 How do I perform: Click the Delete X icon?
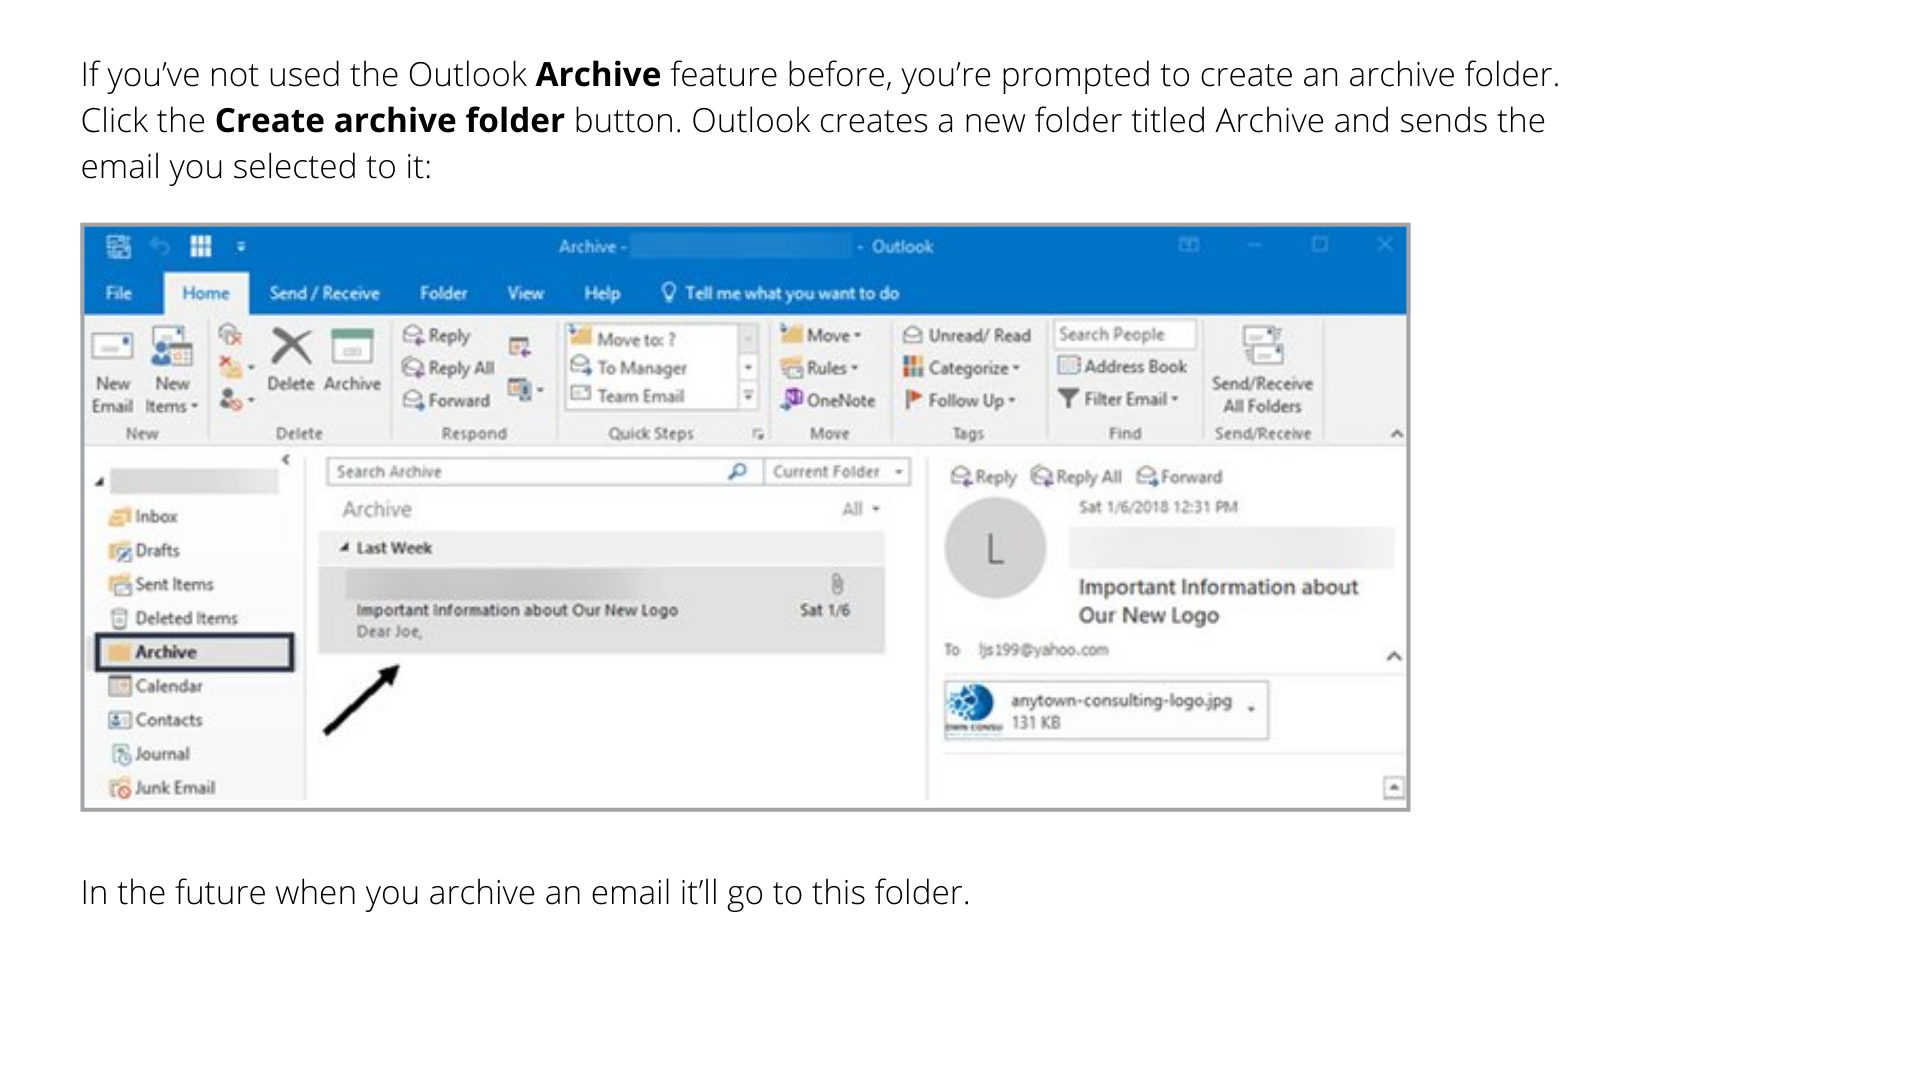click(291, 348)
